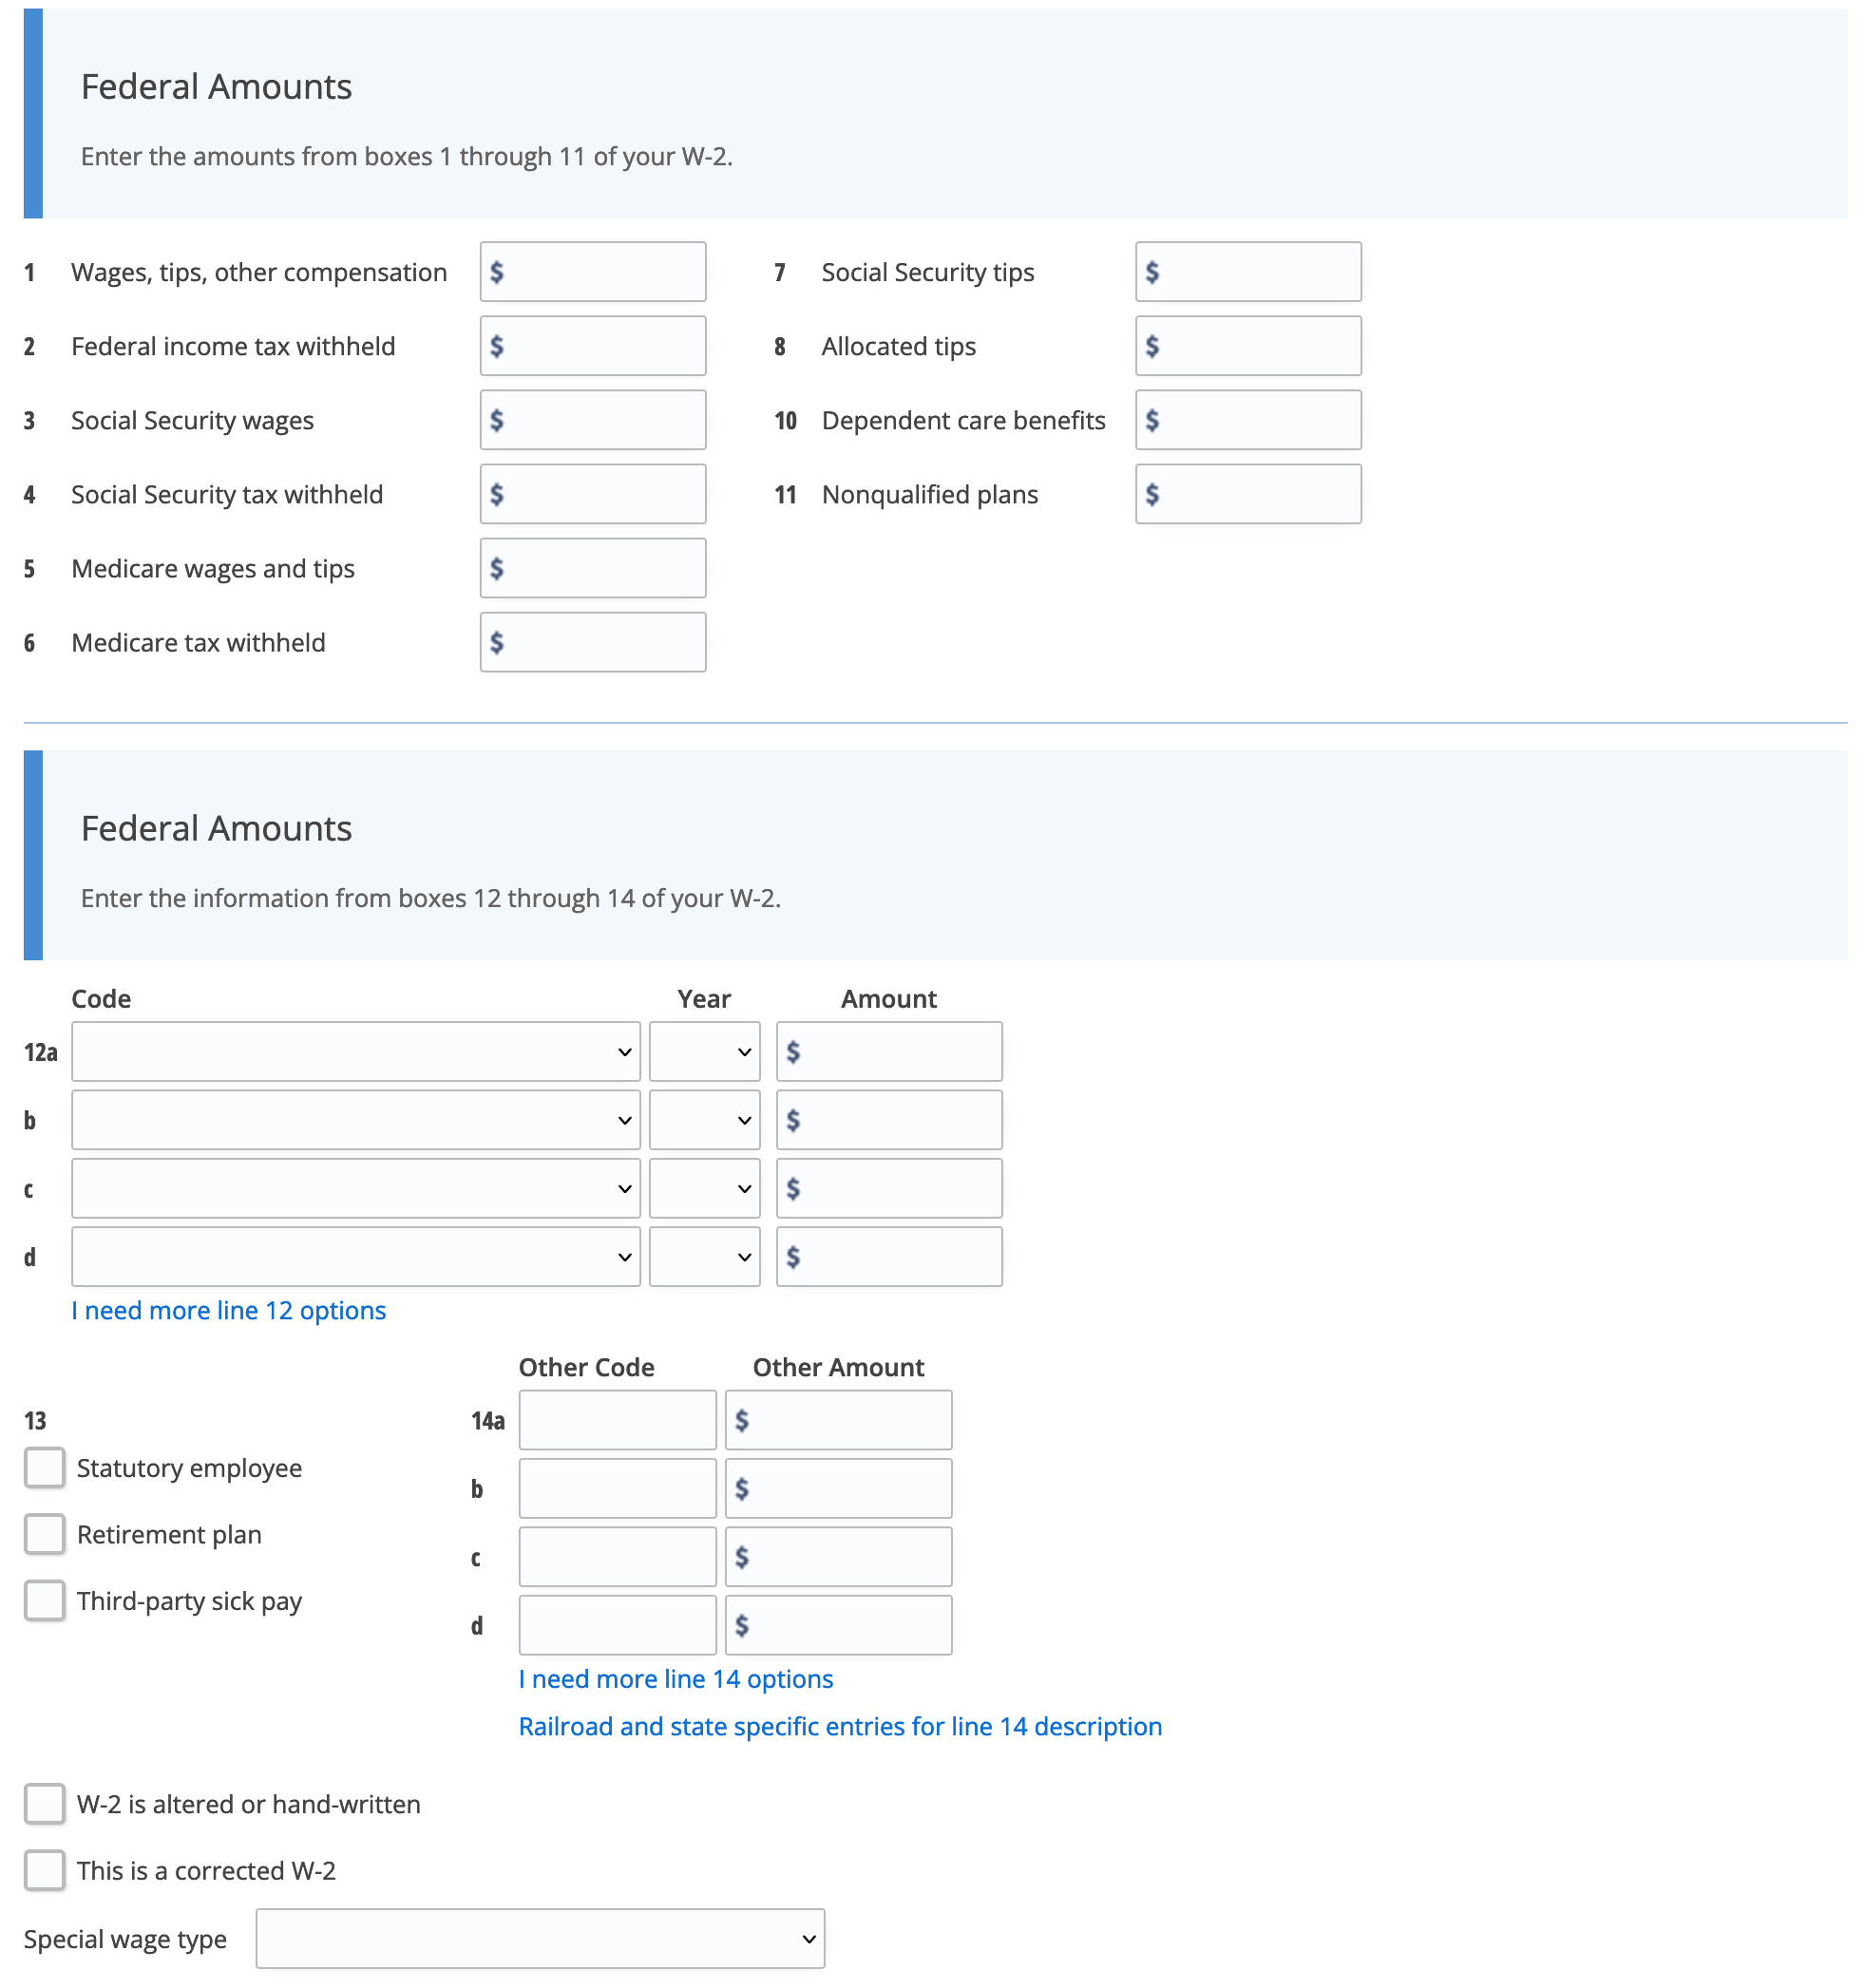Click I need more line 14 options
This screenshot has width=1865, height=1988.
(x=678, y=1676)
